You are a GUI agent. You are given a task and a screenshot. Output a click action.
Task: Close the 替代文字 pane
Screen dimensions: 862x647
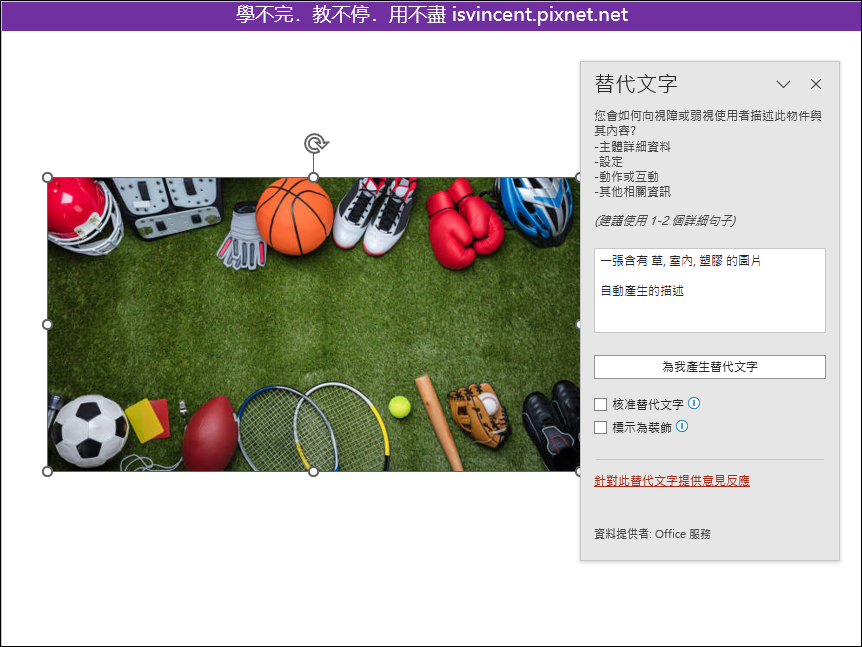816,84
